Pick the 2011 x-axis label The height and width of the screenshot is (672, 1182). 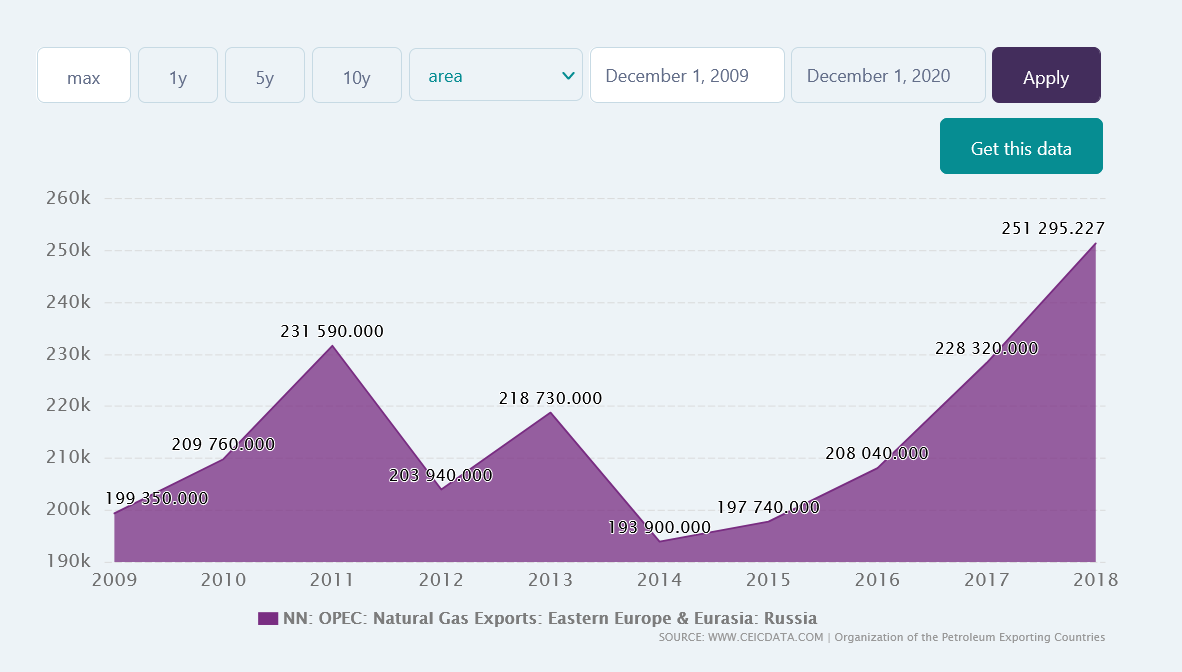(x=332, y=580)
